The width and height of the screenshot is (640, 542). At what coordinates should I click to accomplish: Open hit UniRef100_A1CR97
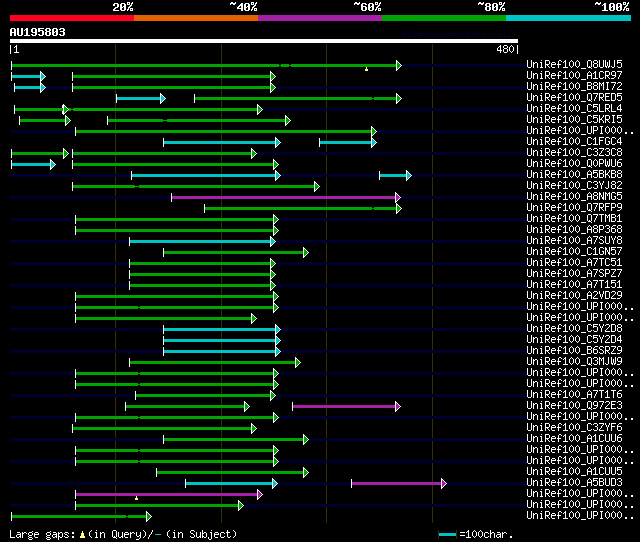click(574, 75)
